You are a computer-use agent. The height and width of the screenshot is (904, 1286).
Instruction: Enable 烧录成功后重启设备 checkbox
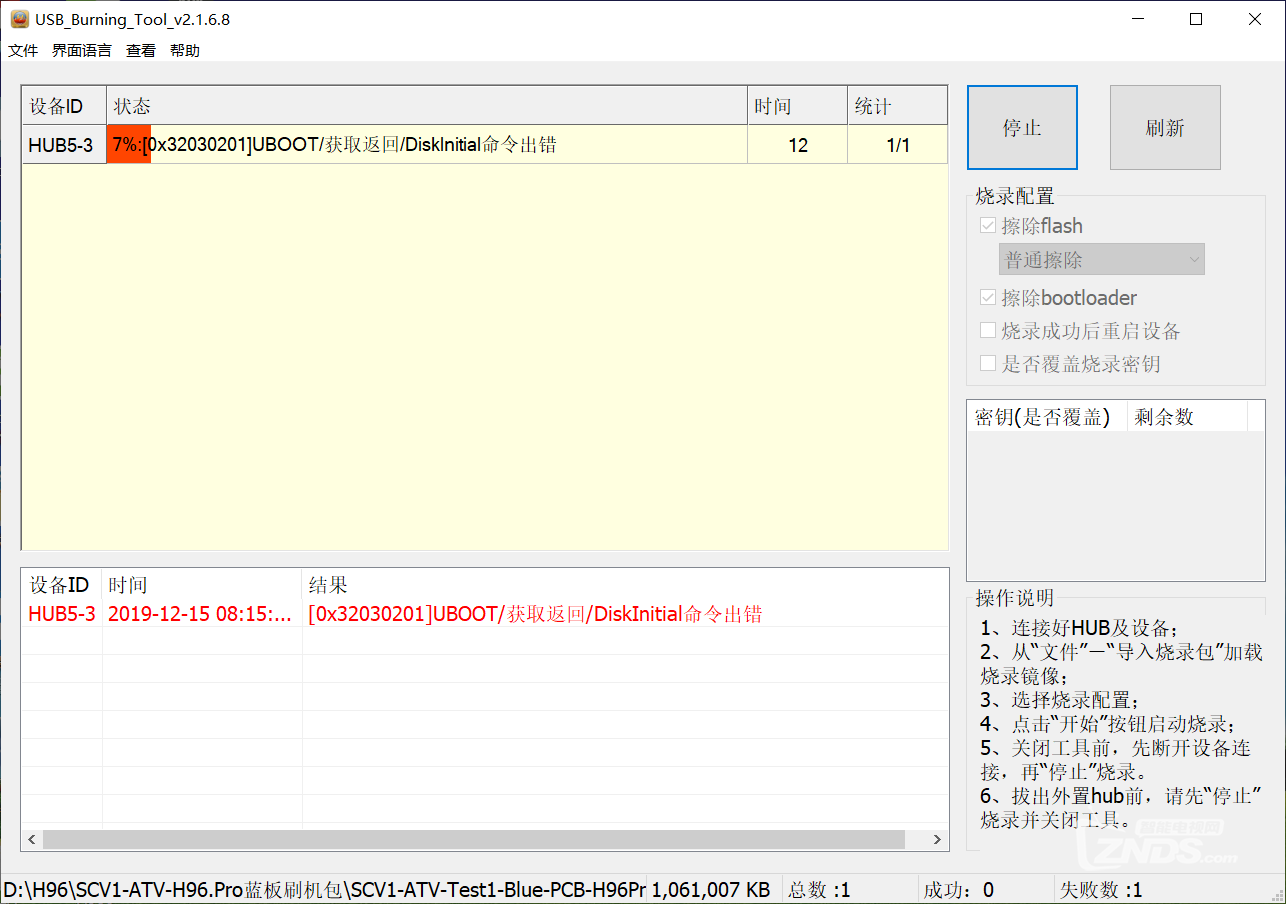click(988, 331)
